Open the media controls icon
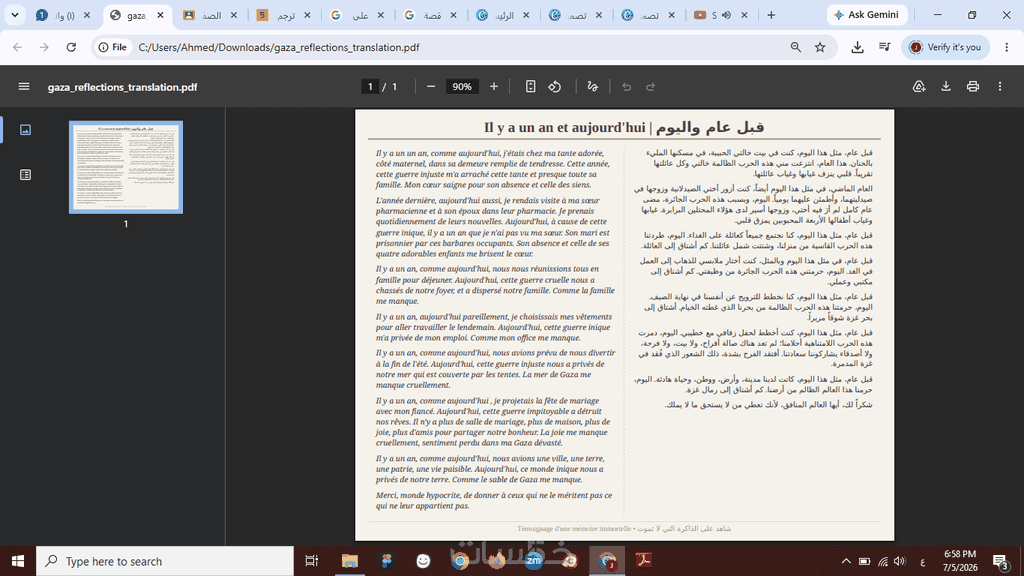The width and height of the screenshot is (1024, 576). 884,47
